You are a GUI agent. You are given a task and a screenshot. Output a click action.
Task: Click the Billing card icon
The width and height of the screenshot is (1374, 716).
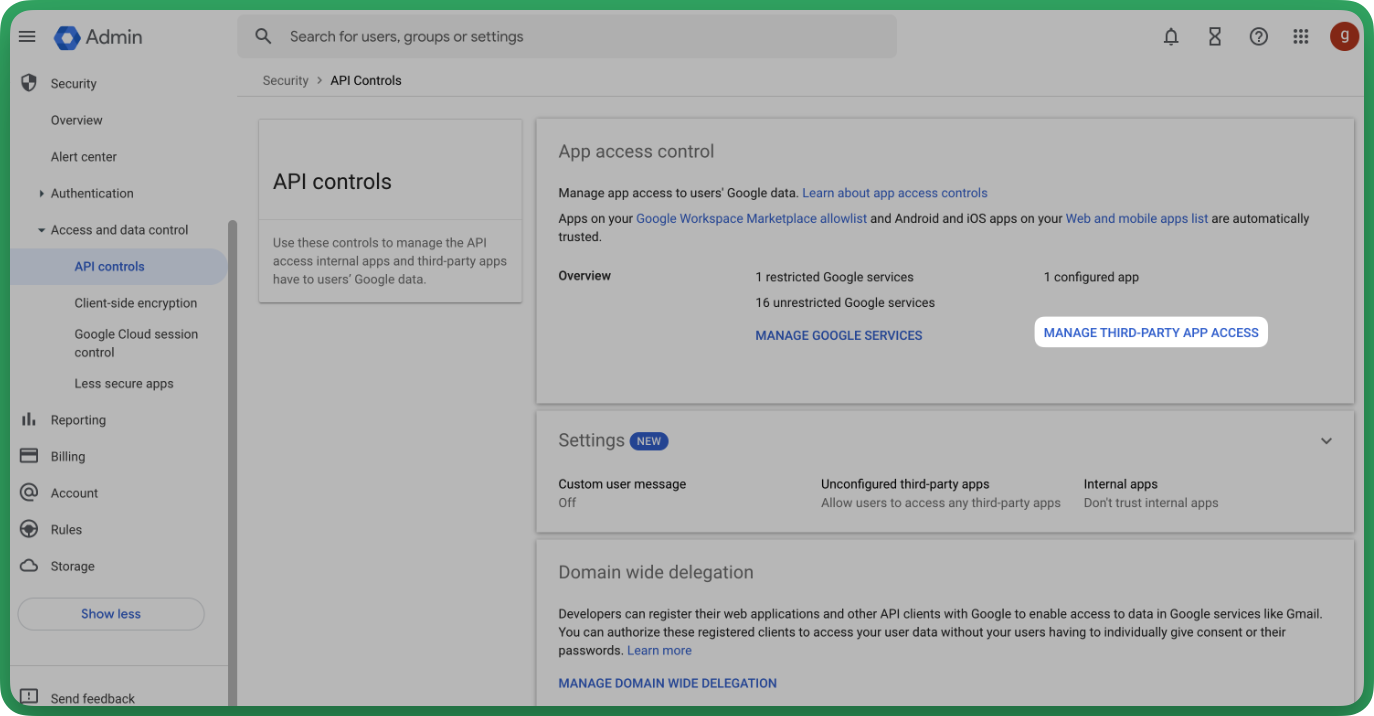click(29, 456)
